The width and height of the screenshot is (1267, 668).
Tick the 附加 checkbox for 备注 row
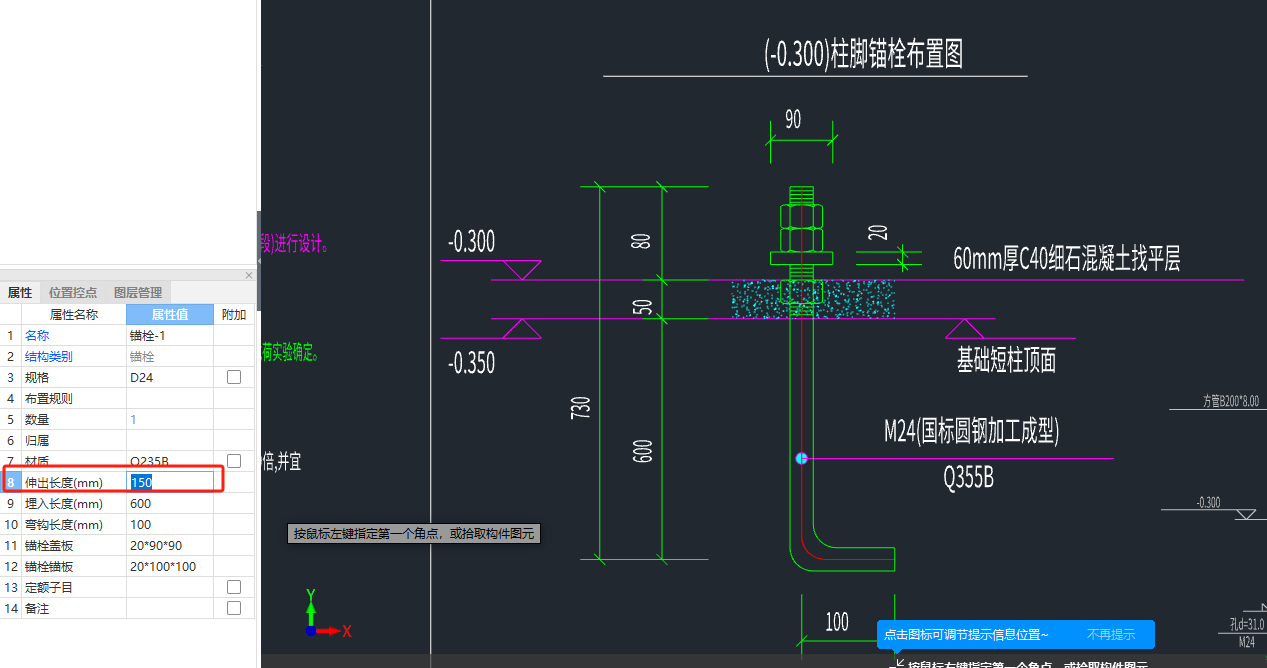234,608
